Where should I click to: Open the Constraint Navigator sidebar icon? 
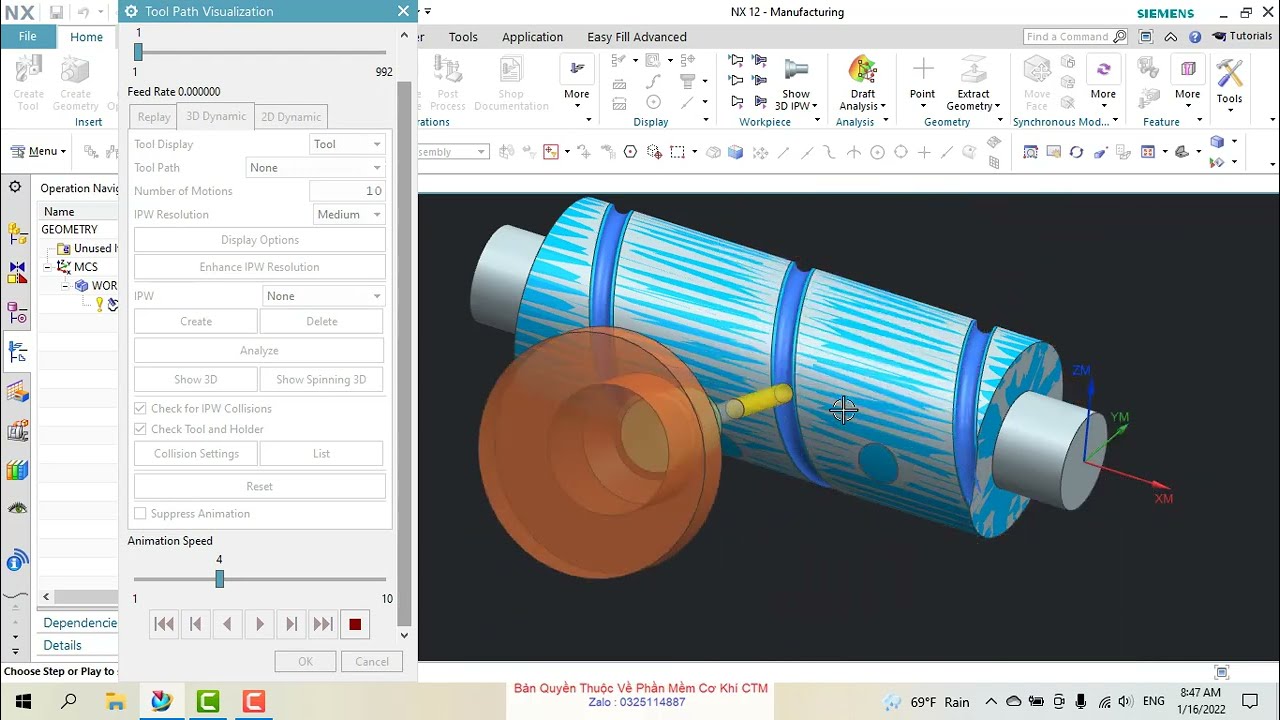click(x=17, y=272)
